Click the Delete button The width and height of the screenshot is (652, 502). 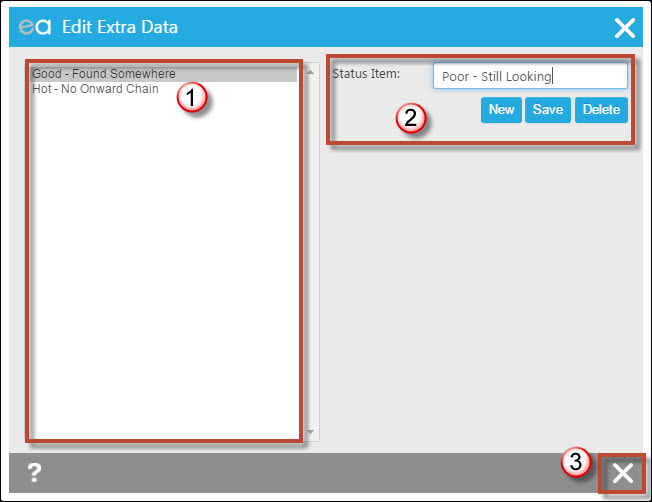click(x=601, y=110)
